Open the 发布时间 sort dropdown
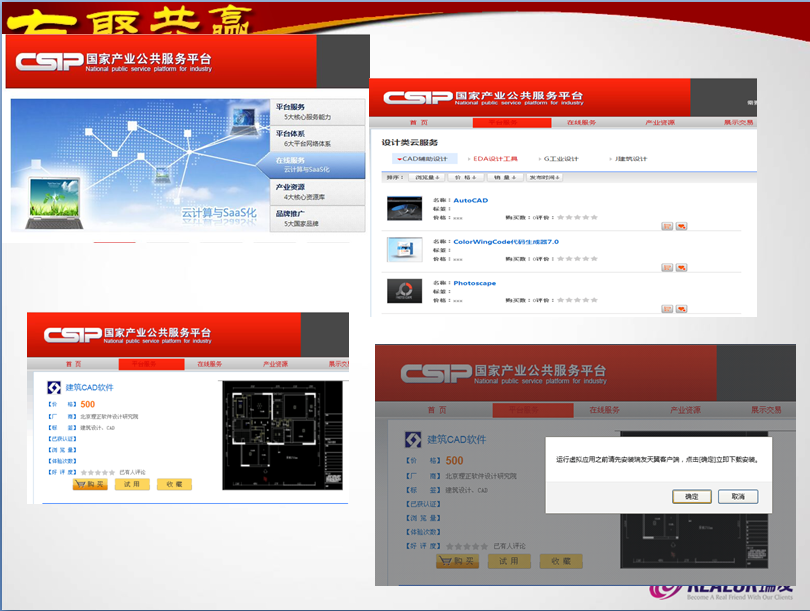Viewport: 810px width, 611px height. [546, 177]
